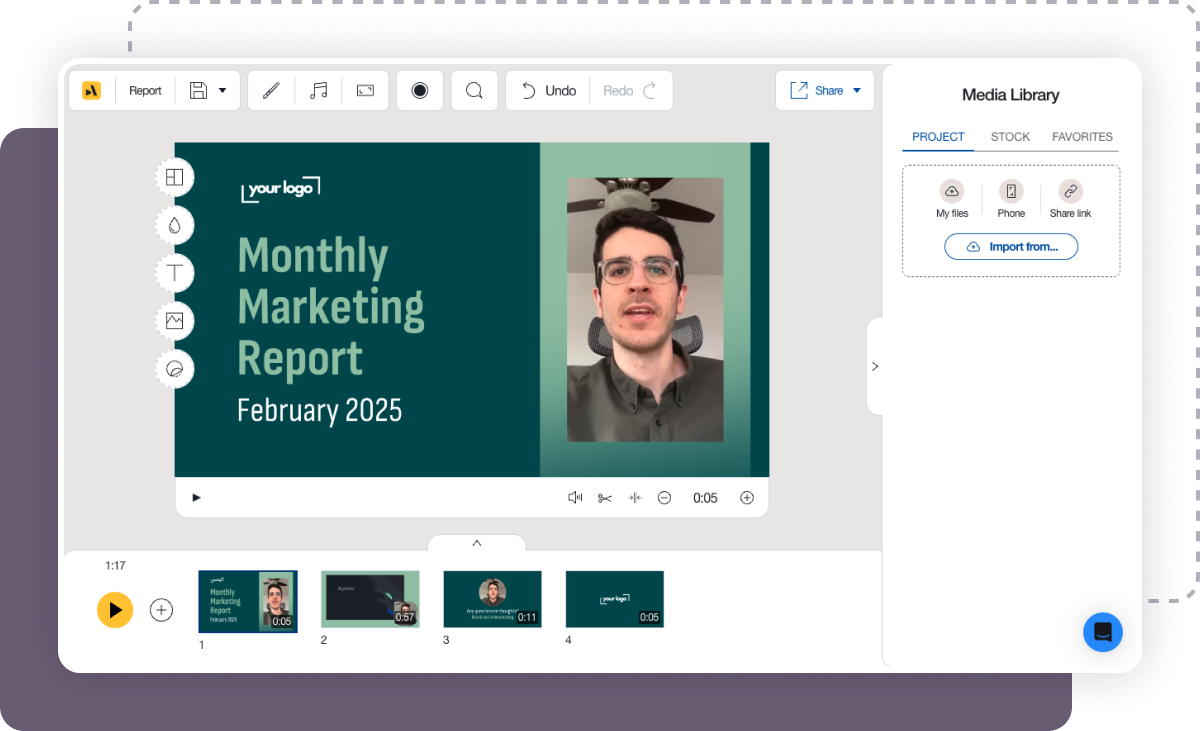Screen dimensions: 1200x731
Task: Expand the Share dropdown arrow
Action: [855, 90]
